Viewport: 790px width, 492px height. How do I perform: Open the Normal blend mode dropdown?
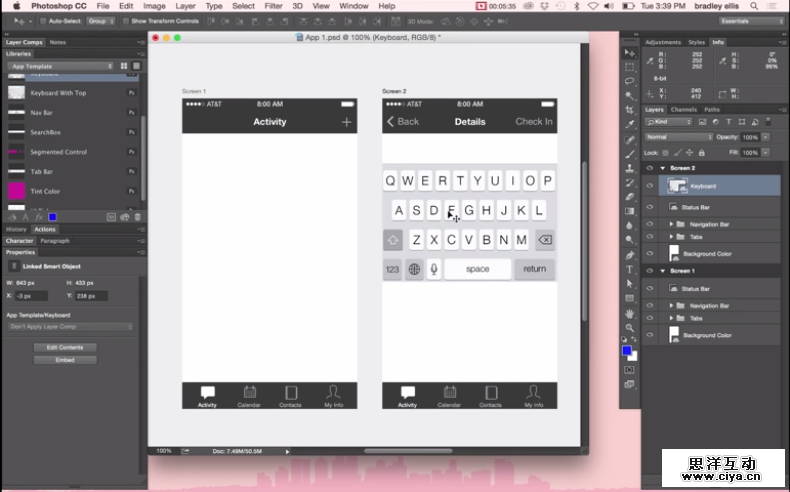click(x=676, y=136)
